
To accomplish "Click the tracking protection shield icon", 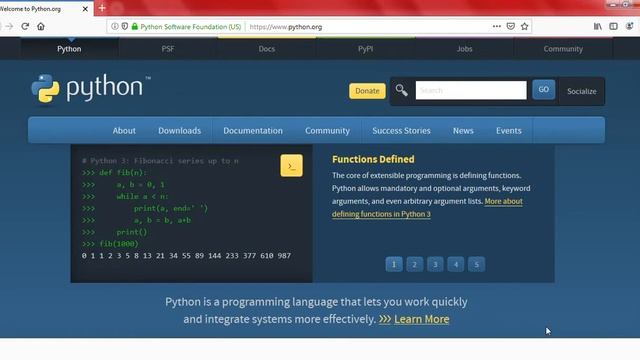I will coord(124,27).
